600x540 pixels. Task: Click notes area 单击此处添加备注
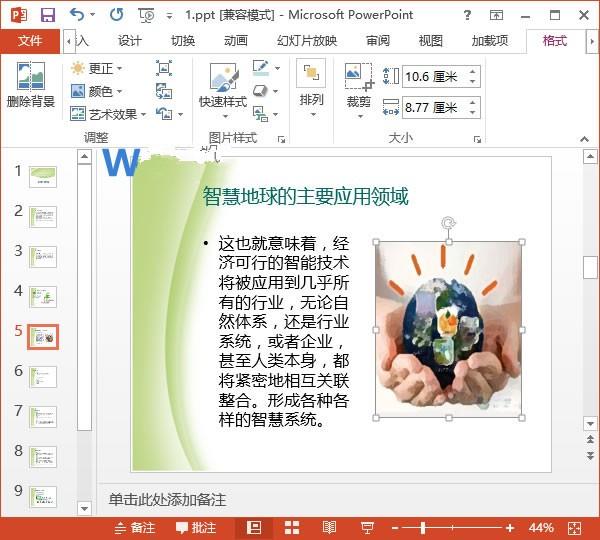[168, 499]
